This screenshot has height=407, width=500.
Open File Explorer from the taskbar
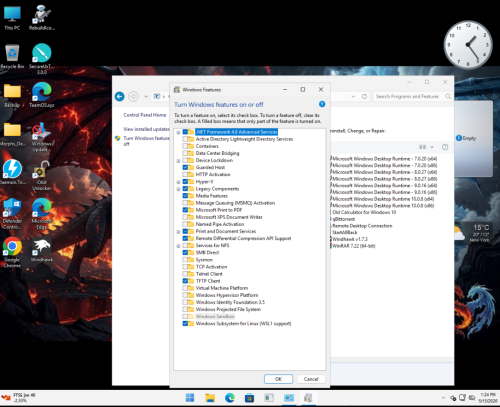[x=210, y=398]
